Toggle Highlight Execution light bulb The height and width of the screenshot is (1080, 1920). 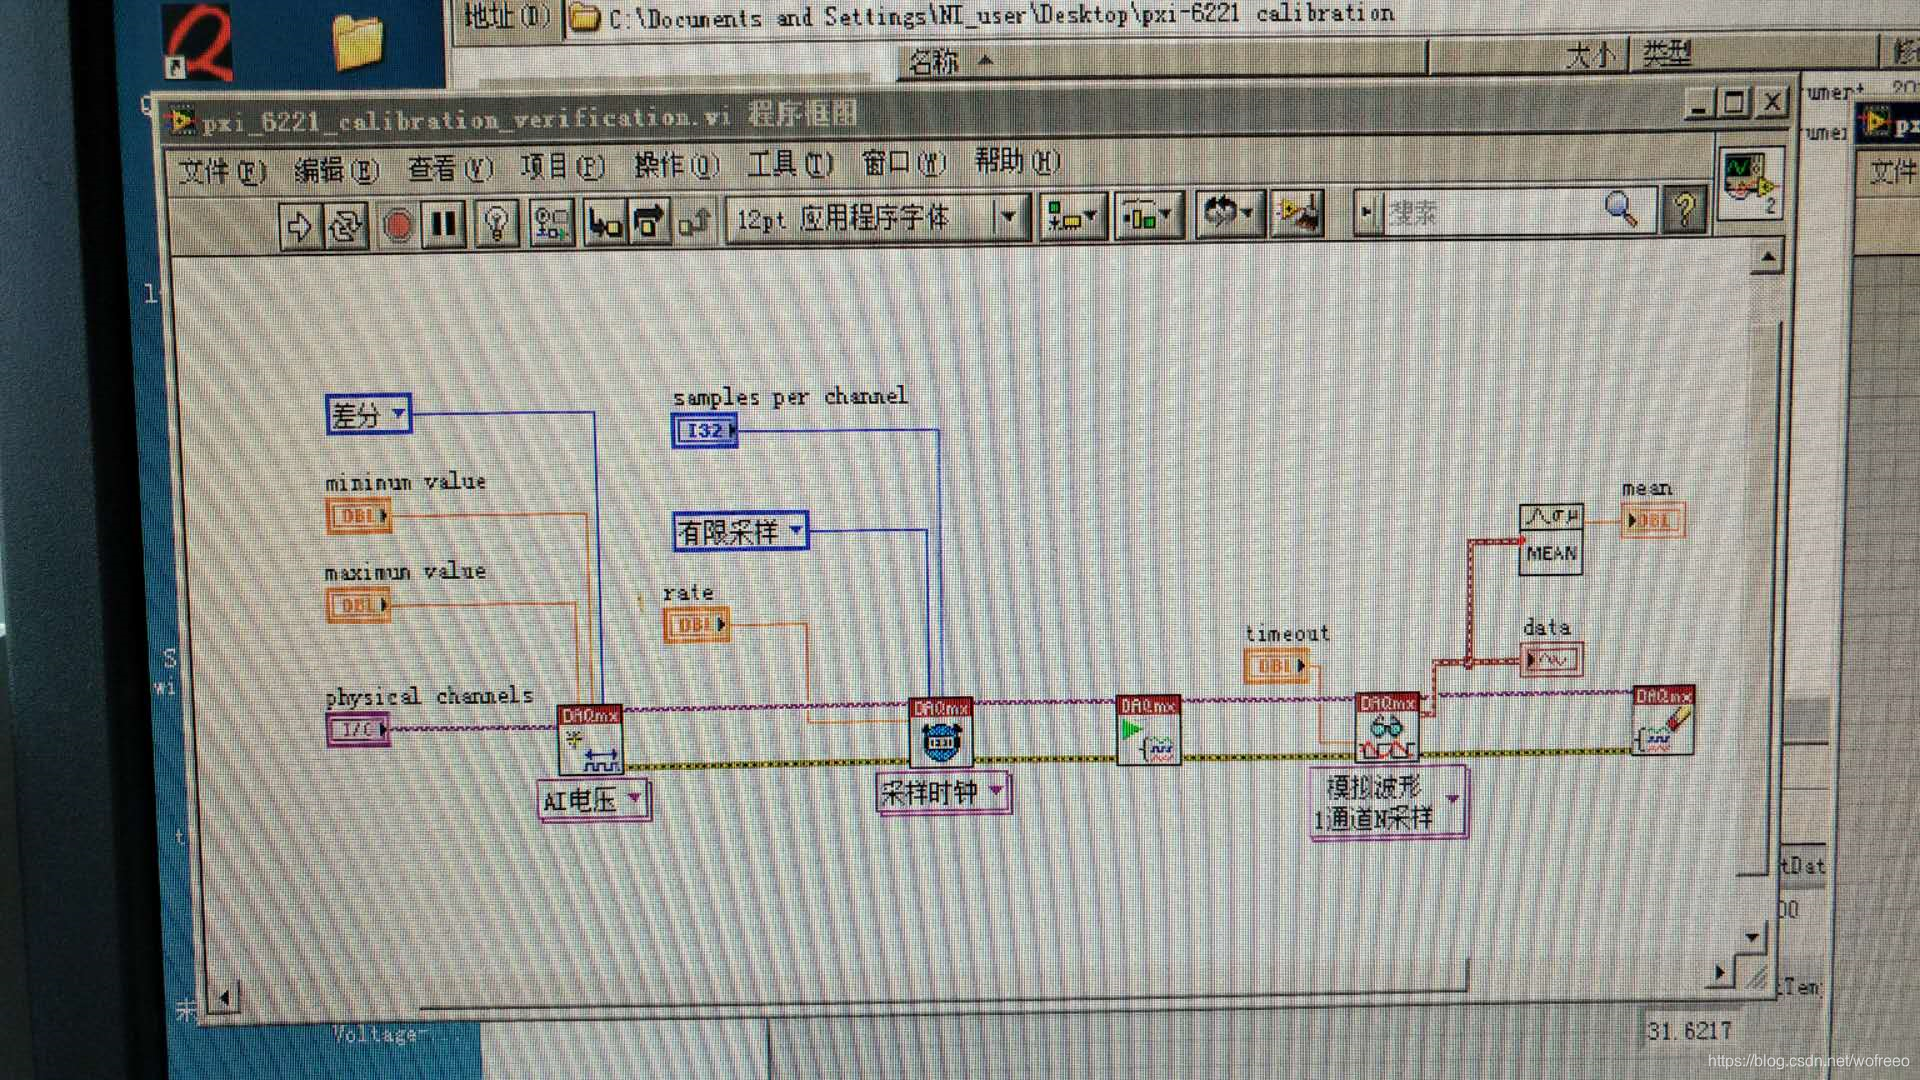coord(496,224)
